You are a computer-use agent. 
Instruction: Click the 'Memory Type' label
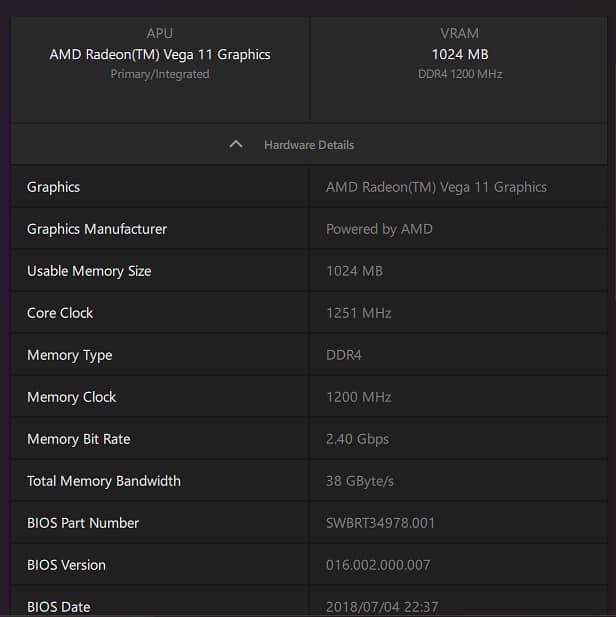click(x=70, y=355)
